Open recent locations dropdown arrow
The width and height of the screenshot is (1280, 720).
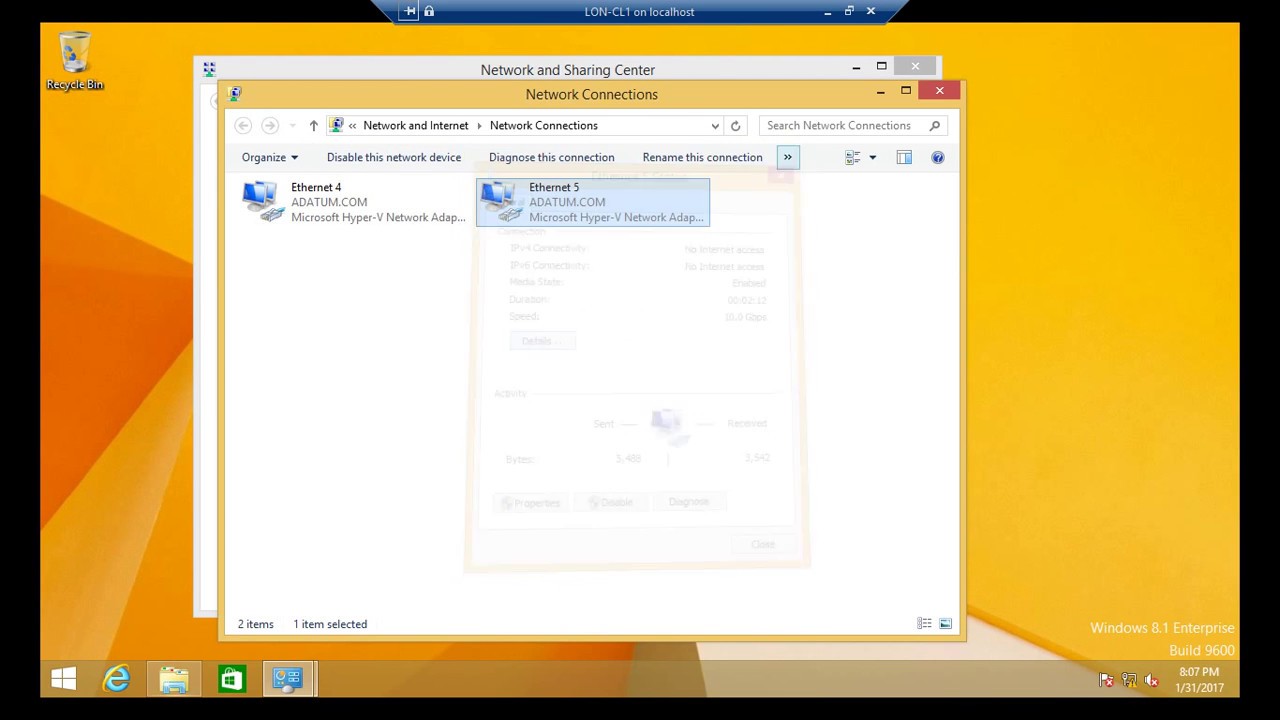(x=292, y=126)
